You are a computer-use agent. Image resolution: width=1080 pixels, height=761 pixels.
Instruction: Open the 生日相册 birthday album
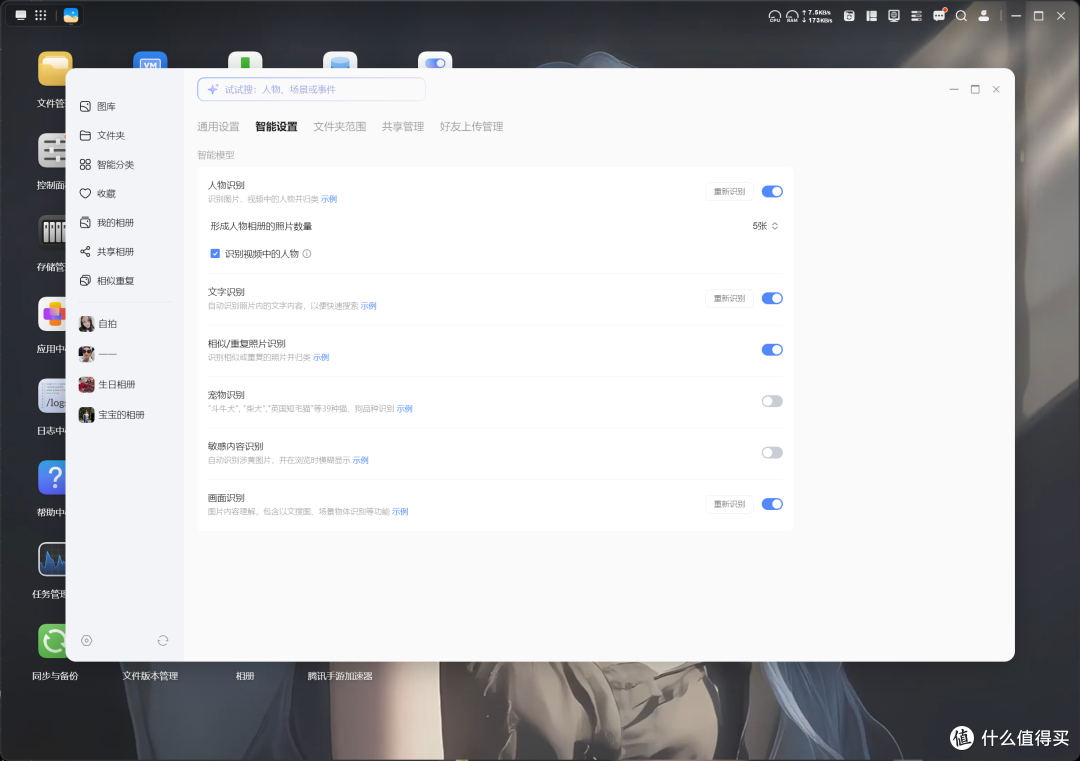click(x=107, y=384)
